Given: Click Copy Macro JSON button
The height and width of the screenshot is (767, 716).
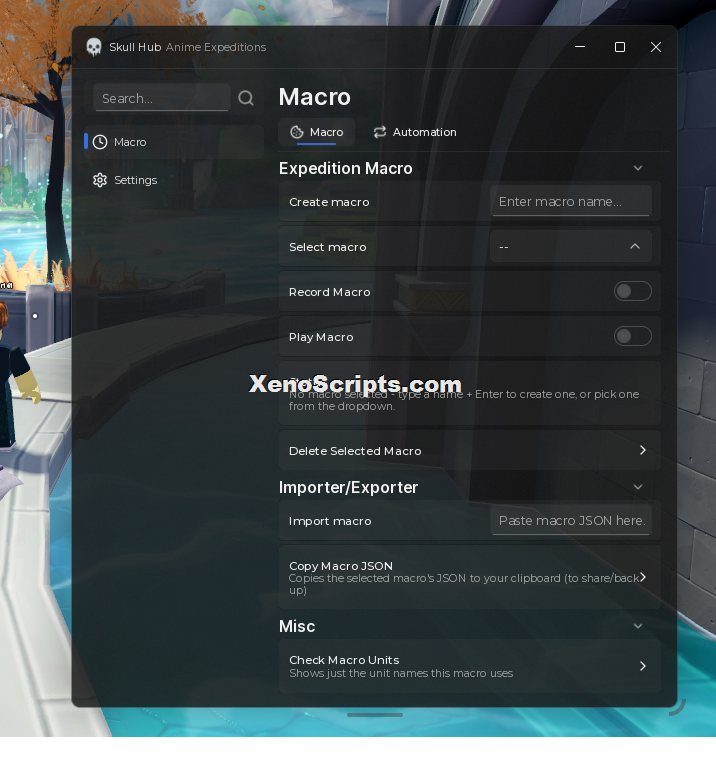Looking at the screenshot, I should pos(470,578).
